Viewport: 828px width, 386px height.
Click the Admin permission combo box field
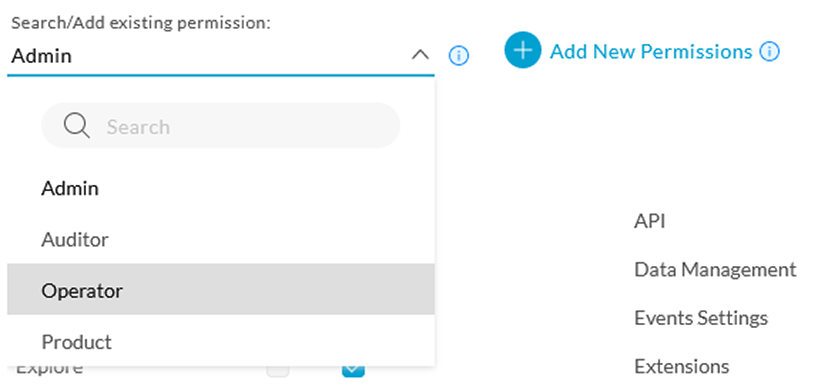tap(221, 55)
